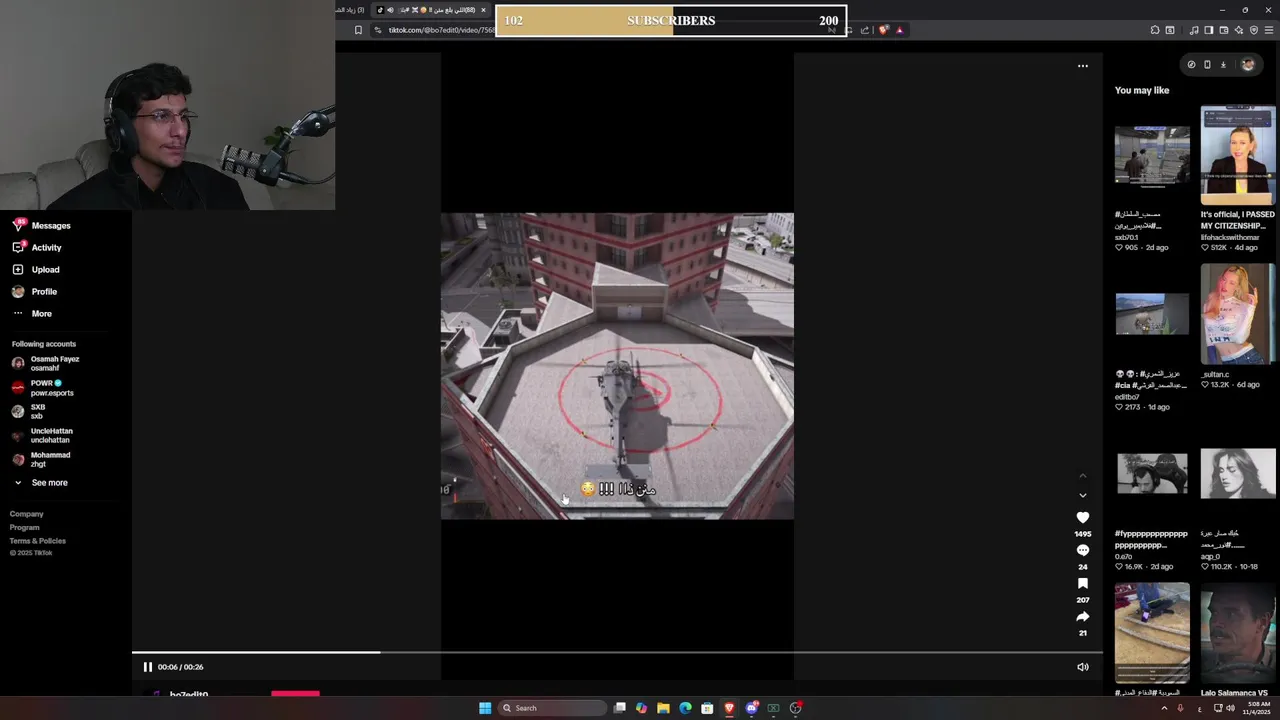Close the active TikTok browser tab

pos(483,10)
